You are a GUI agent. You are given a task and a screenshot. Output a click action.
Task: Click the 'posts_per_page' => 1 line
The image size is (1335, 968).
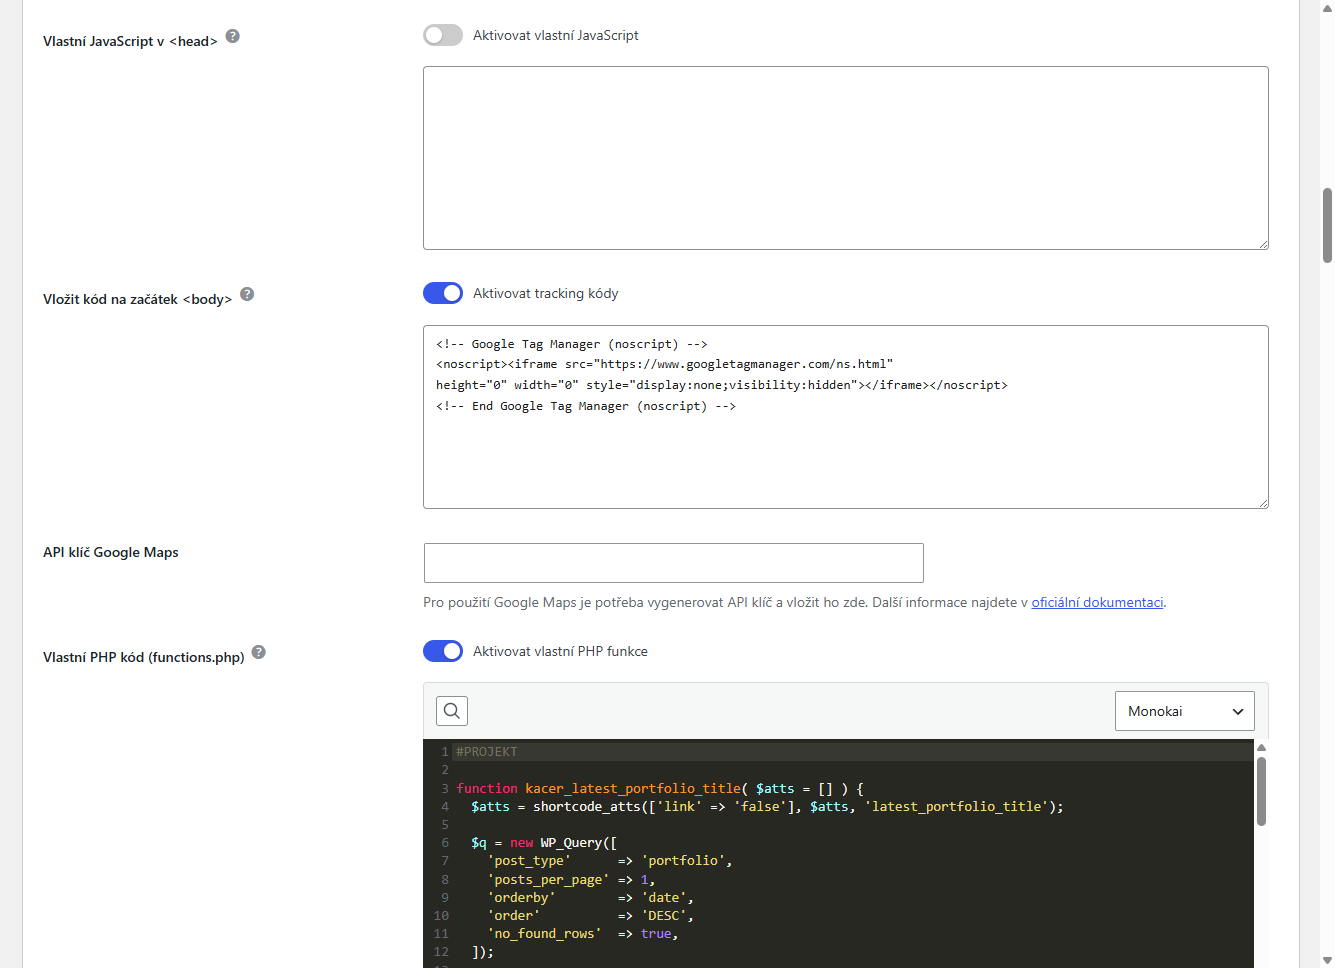point(571,880)
